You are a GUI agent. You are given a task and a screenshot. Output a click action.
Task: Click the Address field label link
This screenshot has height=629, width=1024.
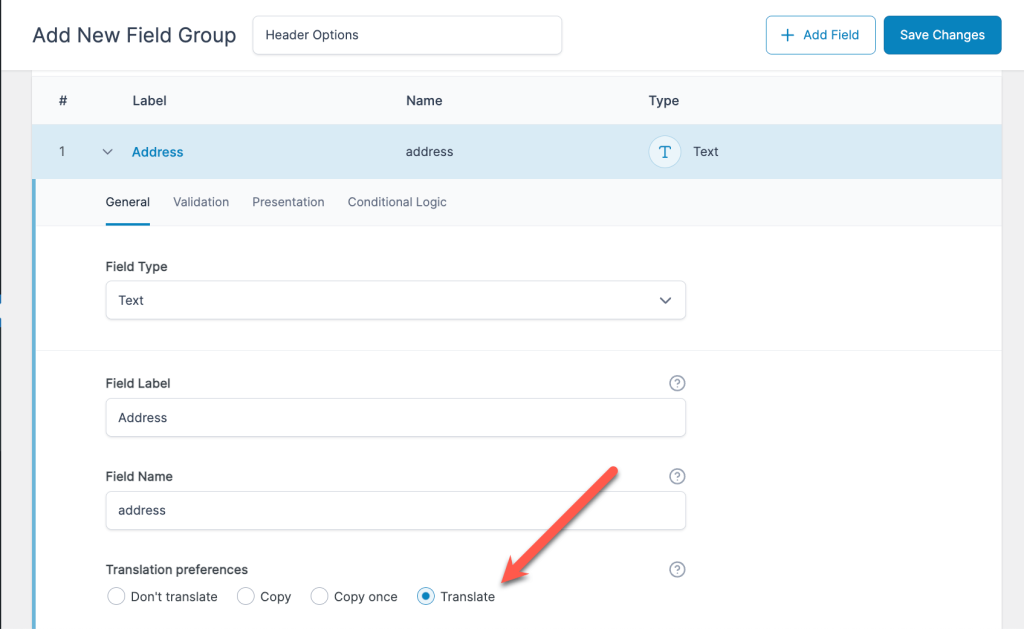click(157, 152)
